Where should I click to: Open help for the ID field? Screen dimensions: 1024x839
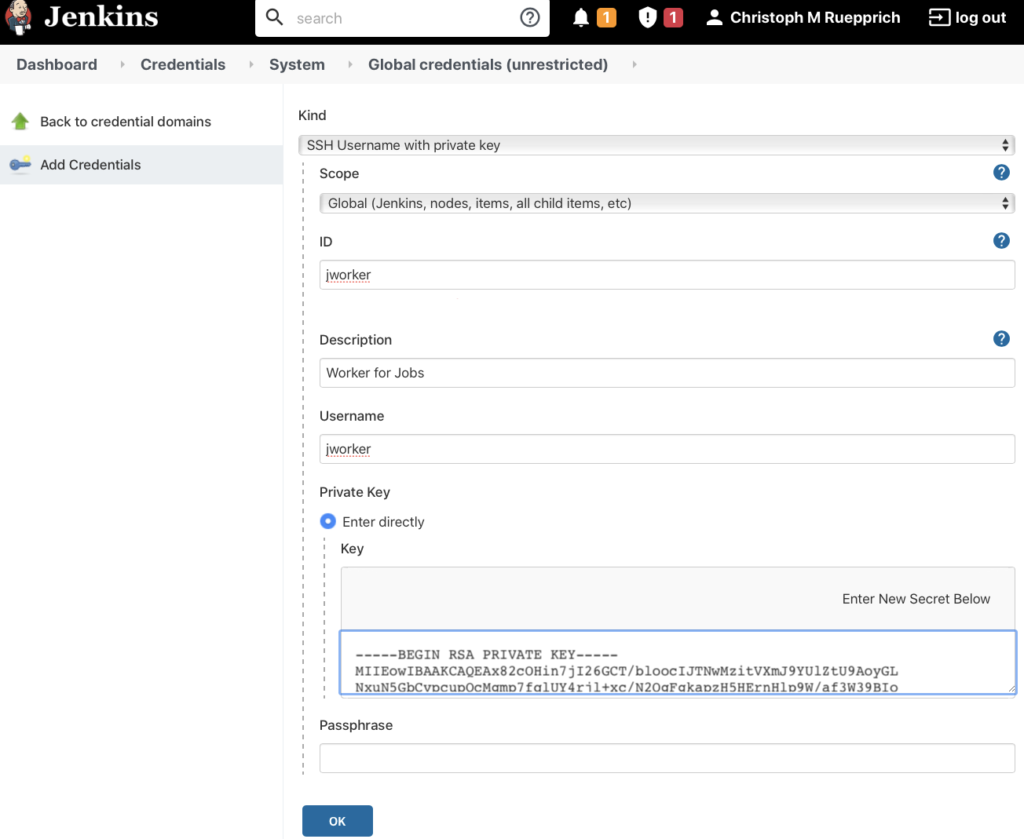tap(1001, 241)
